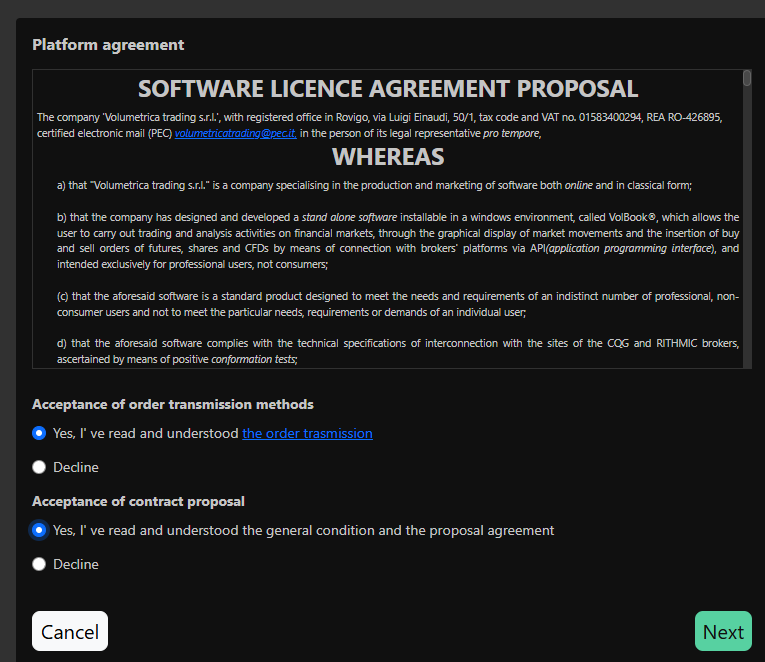Screen dimensions: 765x662
Task: Click the volumetricatrading@pec.it email link
Action: pyautogui.click(x=235, y=133)
